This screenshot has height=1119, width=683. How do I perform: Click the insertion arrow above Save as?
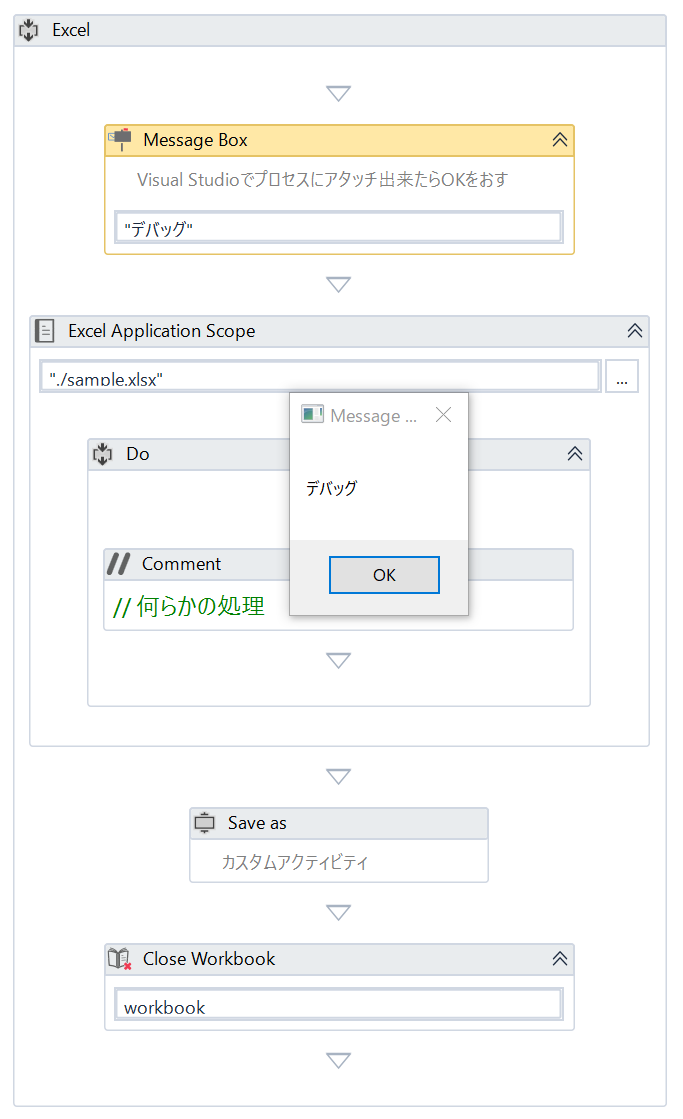click(x=338, y=776)
